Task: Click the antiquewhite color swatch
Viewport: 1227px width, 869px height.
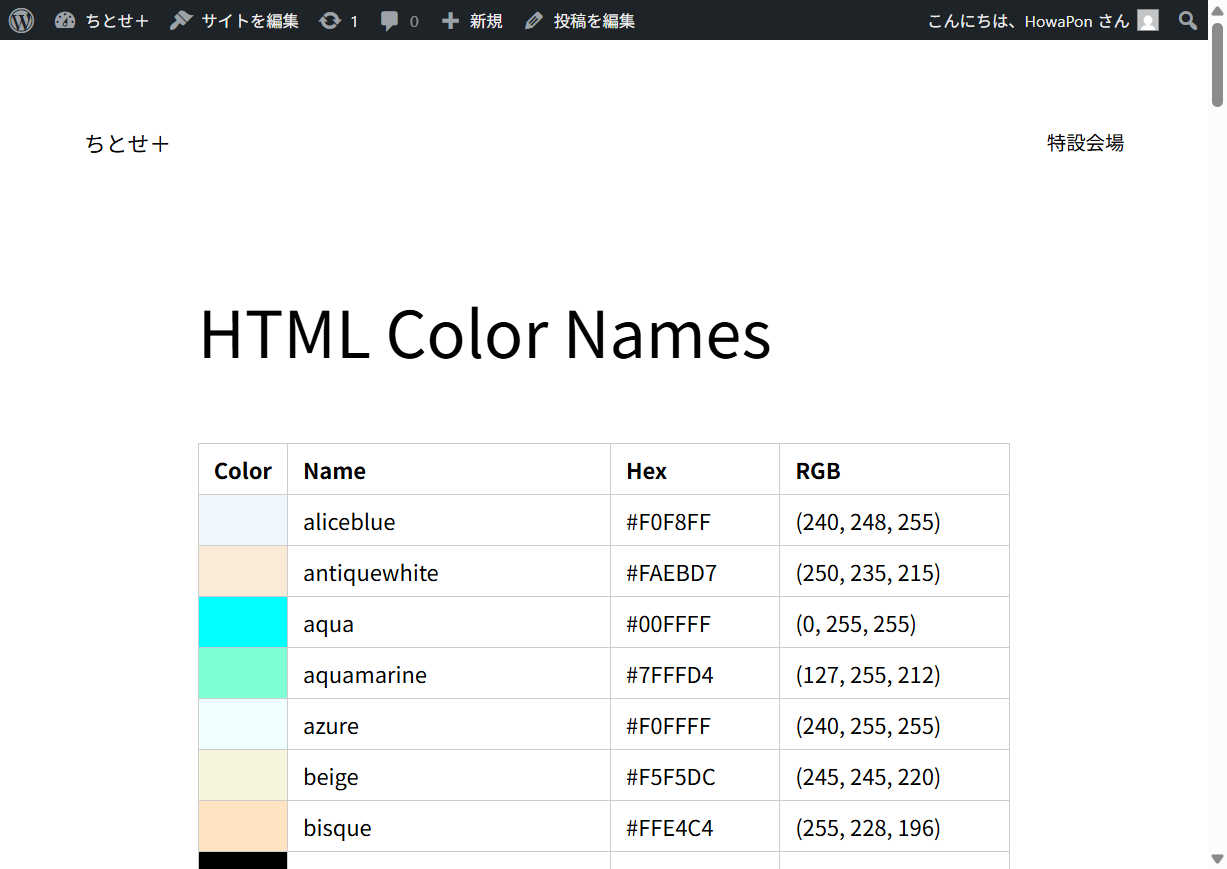Action: [x=242, y=571]
